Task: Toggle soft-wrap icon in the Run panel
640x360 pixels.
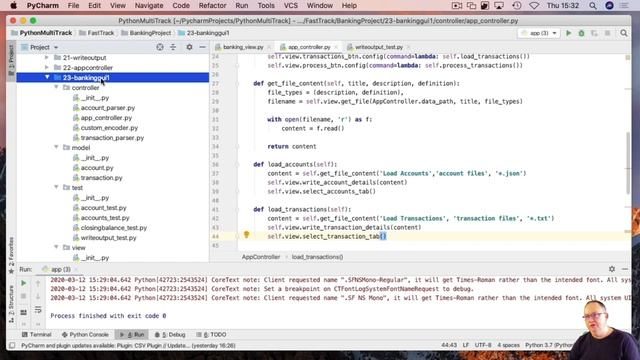Action: (38, 310)
